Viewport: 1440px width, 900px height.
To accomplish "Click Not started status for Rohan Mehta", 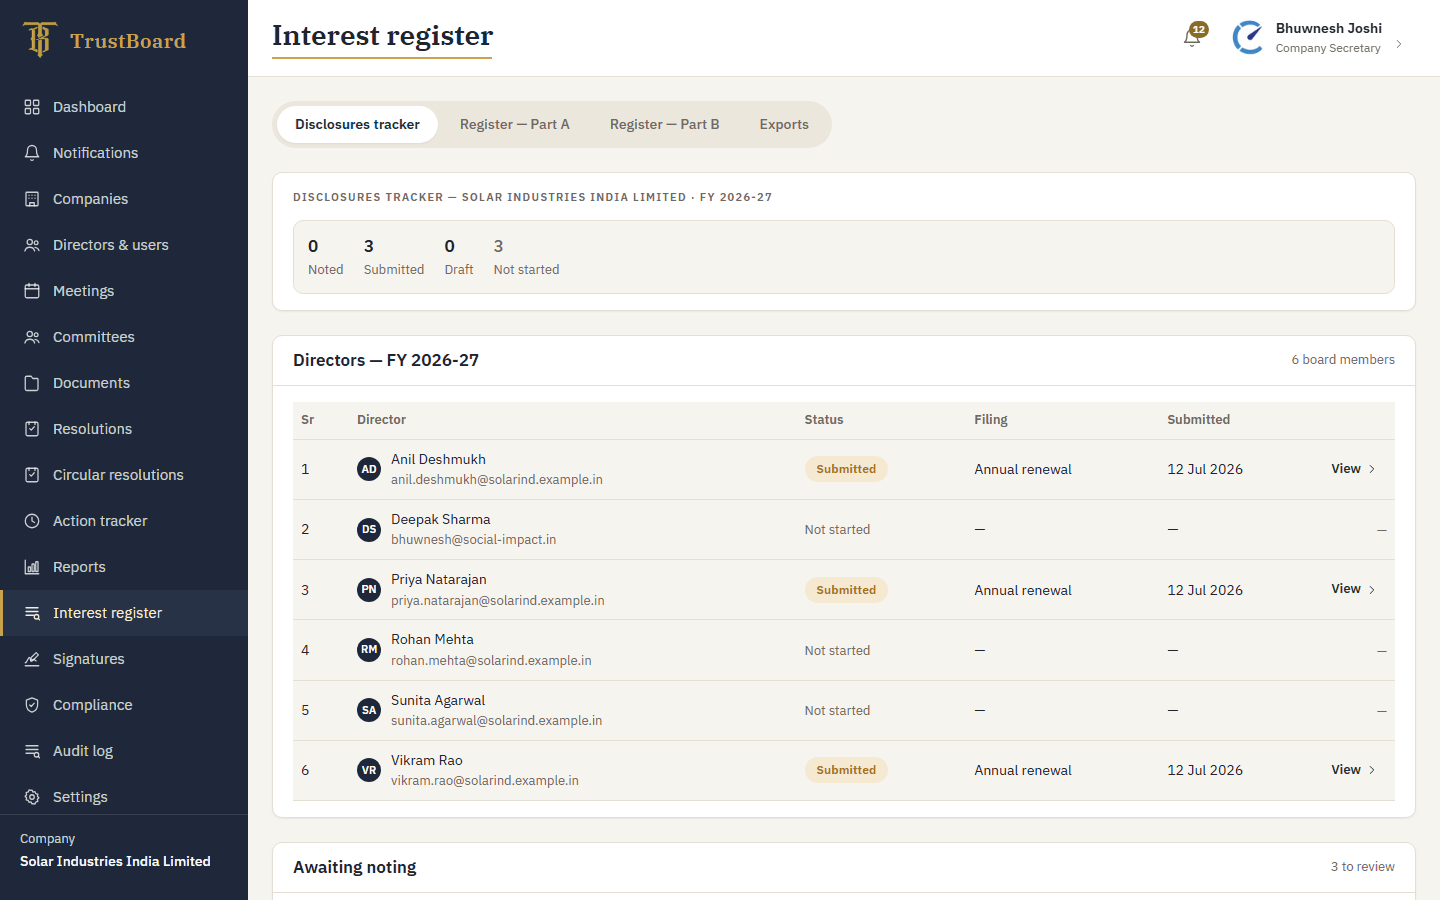I will (x=837, y=651).
